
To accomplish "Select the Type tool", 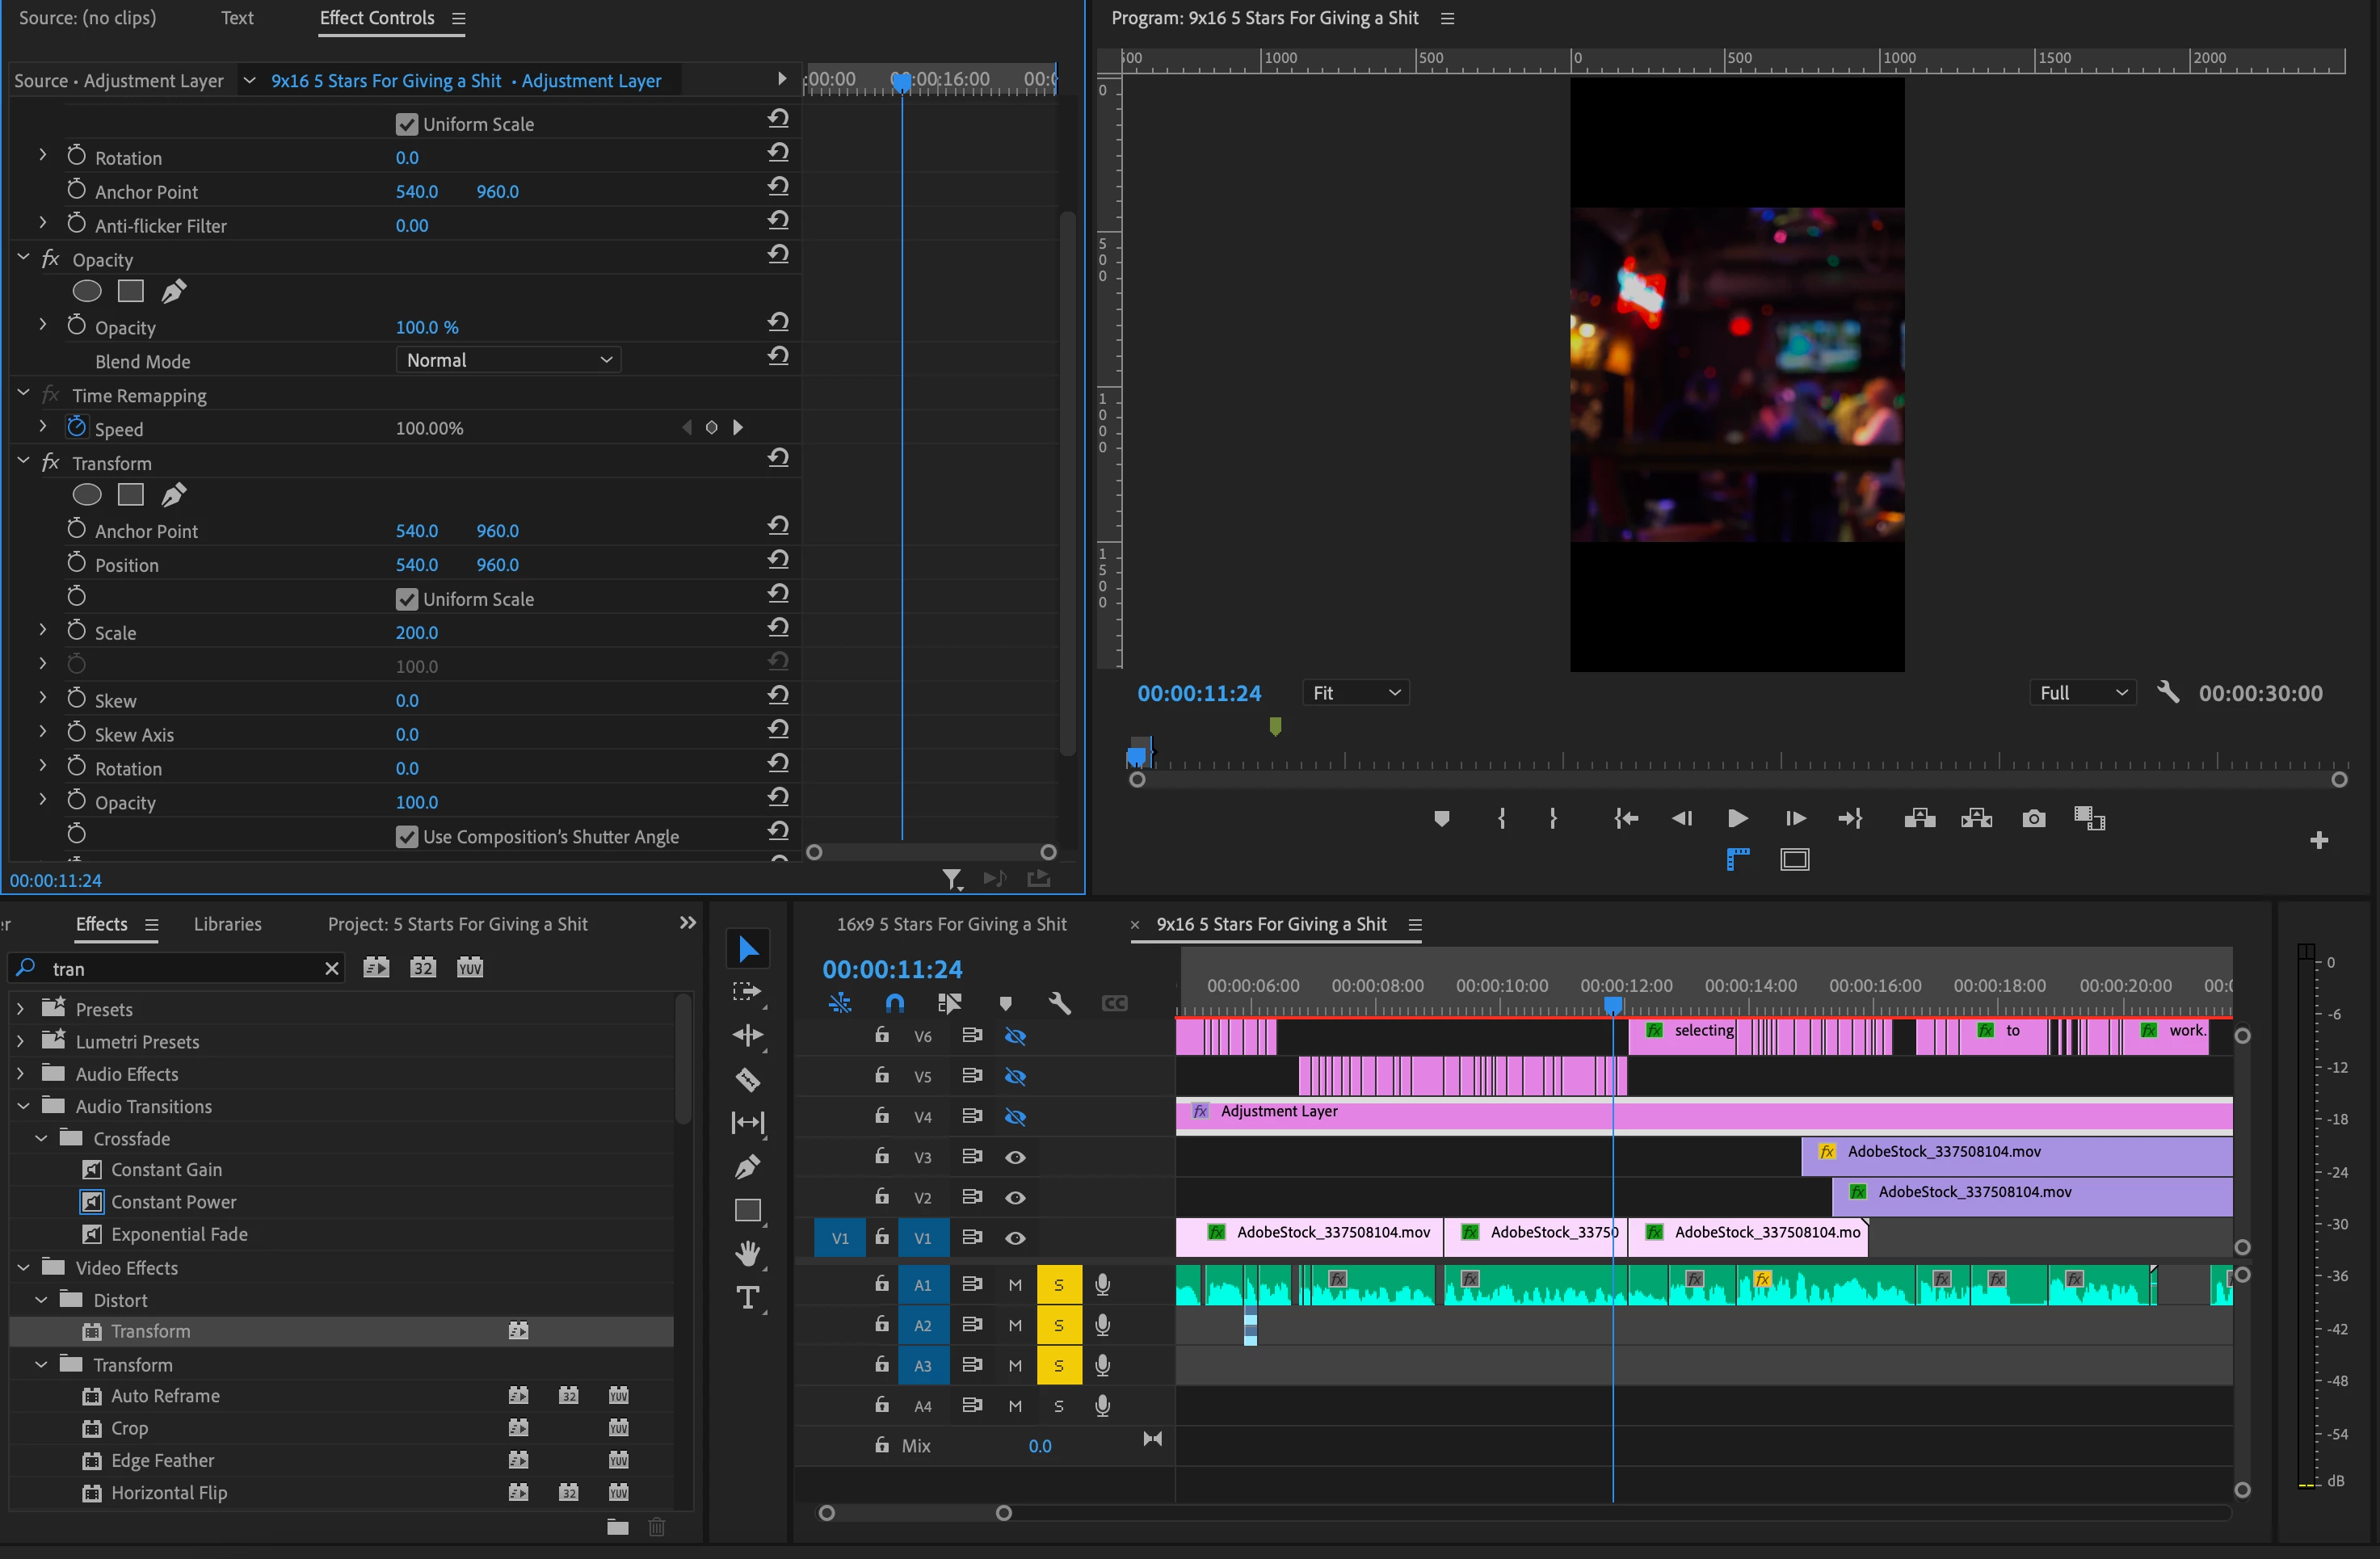I will point(747,1298).
